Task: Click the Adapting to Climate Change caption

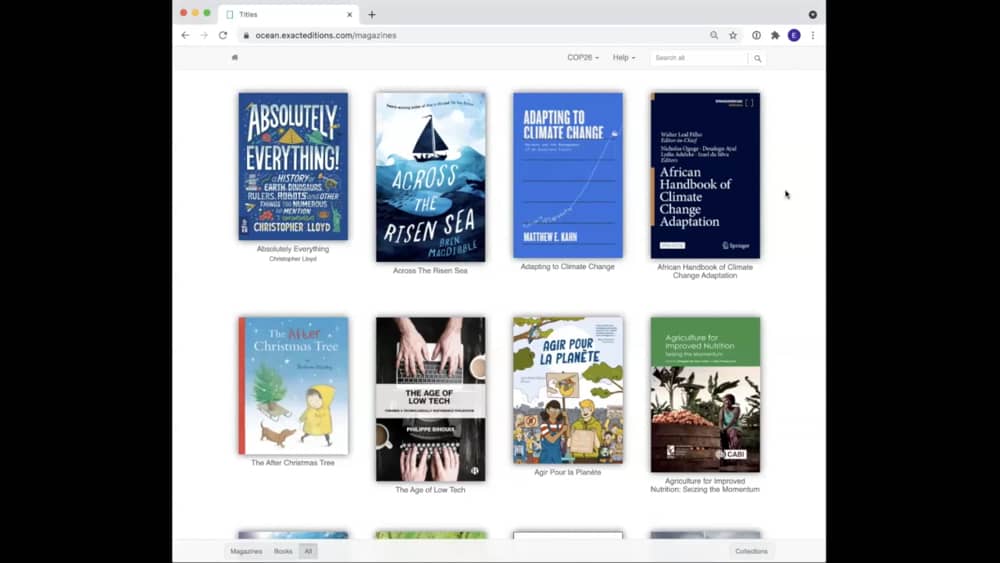Action: coord(568,267)
